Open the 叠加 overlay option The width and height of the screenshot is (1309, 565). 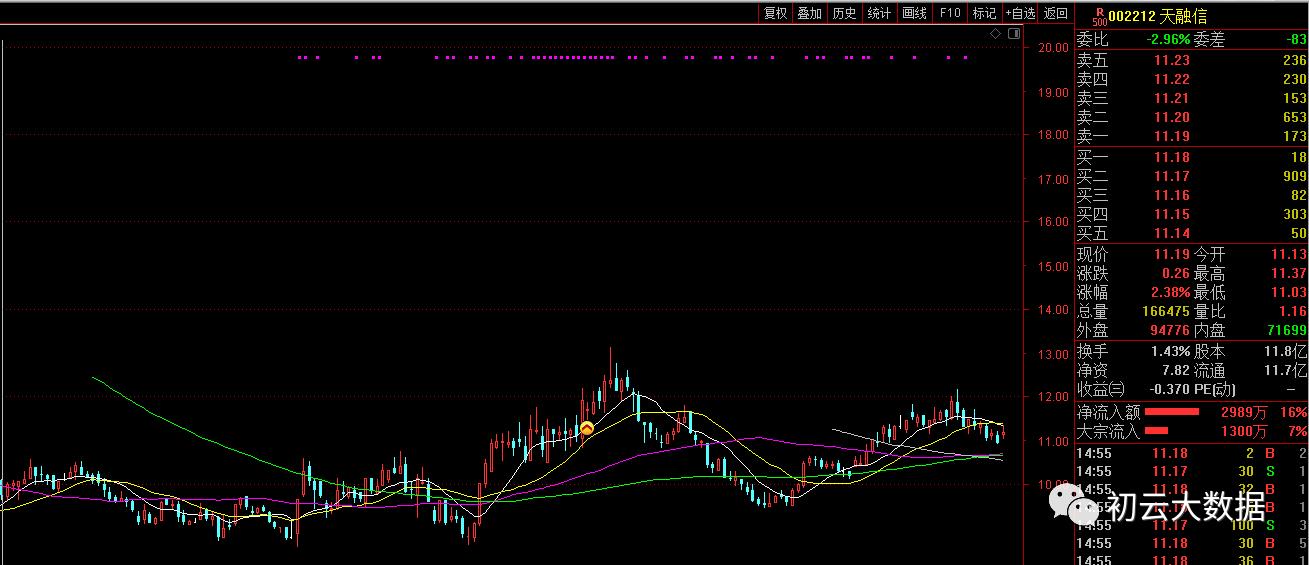click(810, 13)
